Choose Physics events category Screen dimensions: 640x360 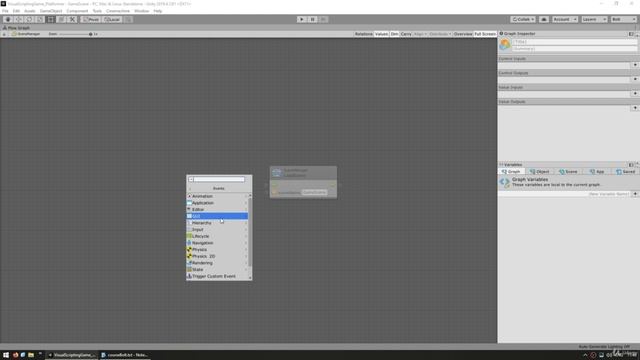click(217, 249)
